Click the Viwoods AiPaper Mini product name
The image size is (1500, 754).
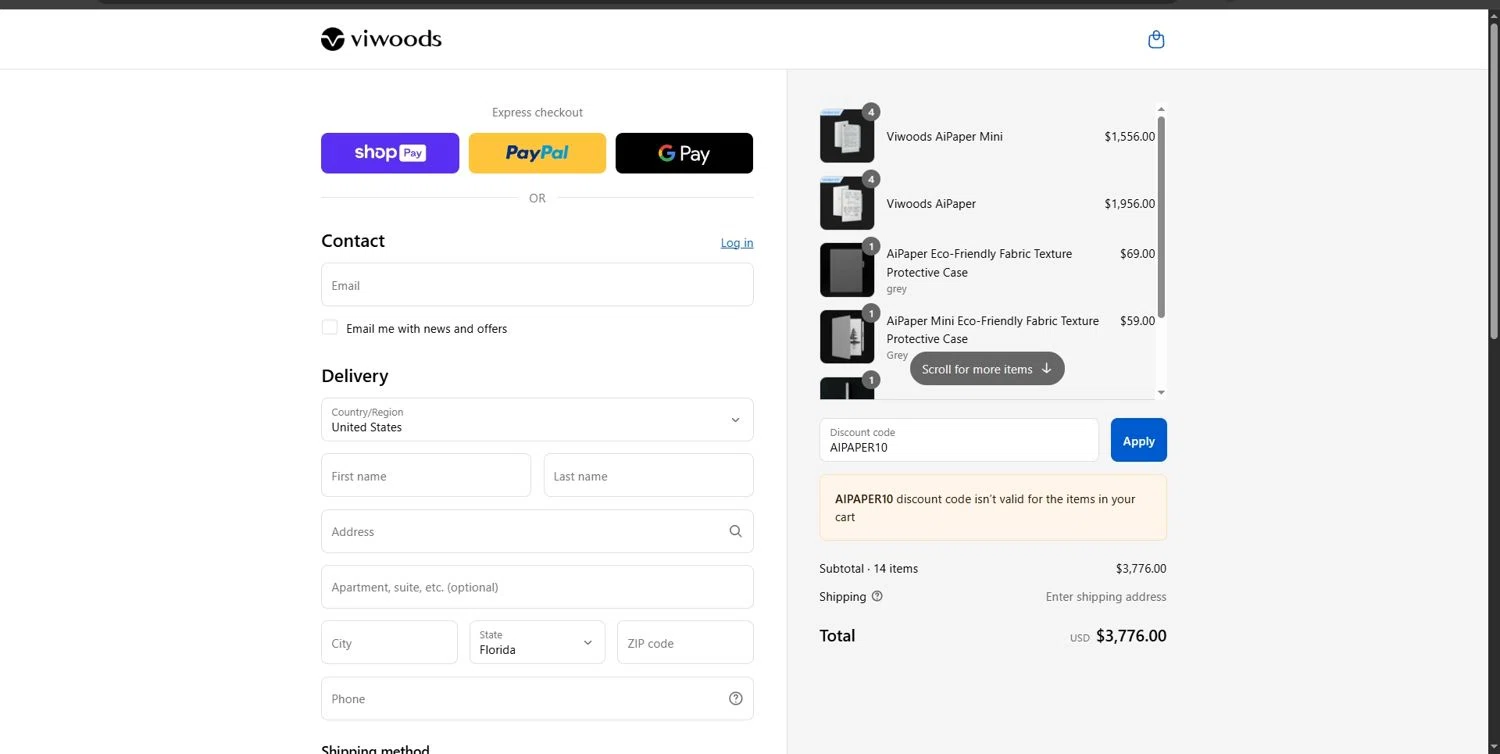[x=944, y=136]
